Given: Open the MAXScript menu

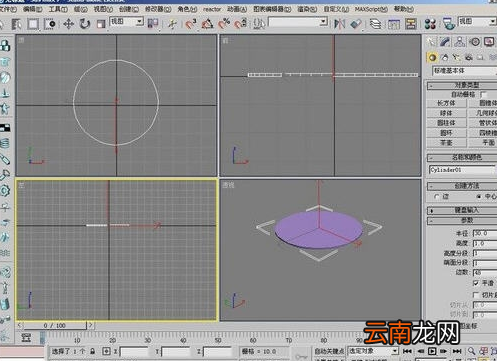Looking at the screenshot, I should [371, 9].
